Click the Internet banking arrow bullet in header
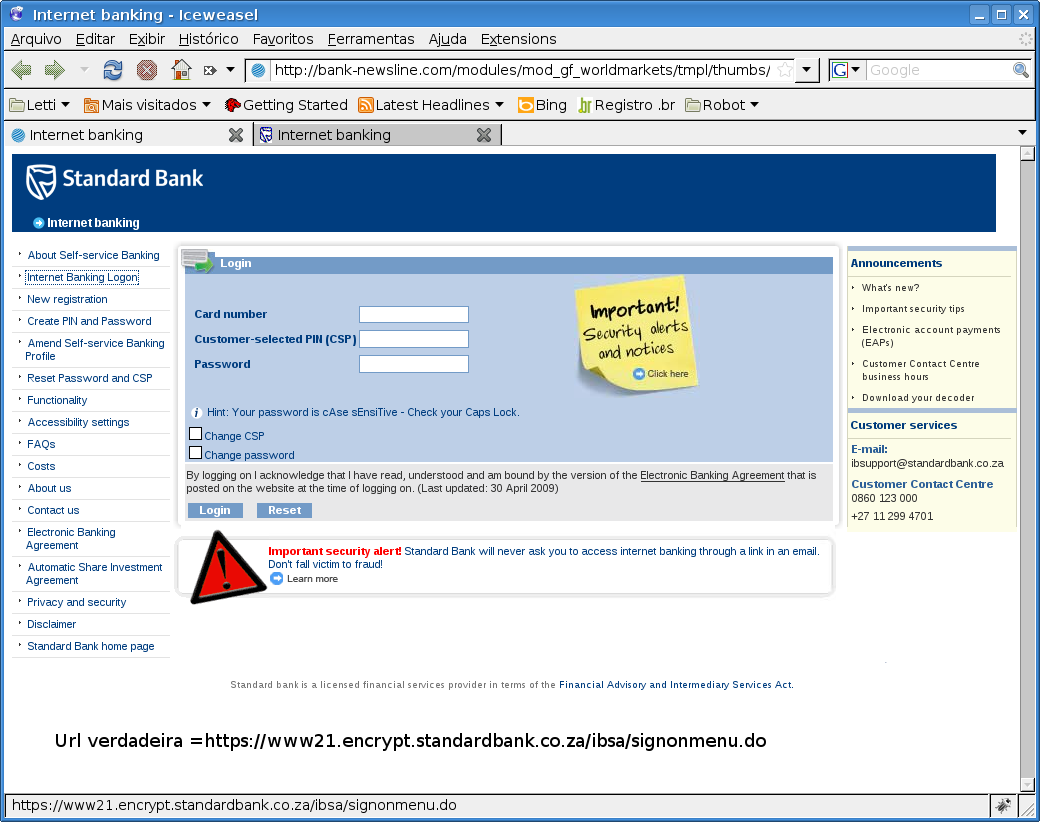 (38, 223)
